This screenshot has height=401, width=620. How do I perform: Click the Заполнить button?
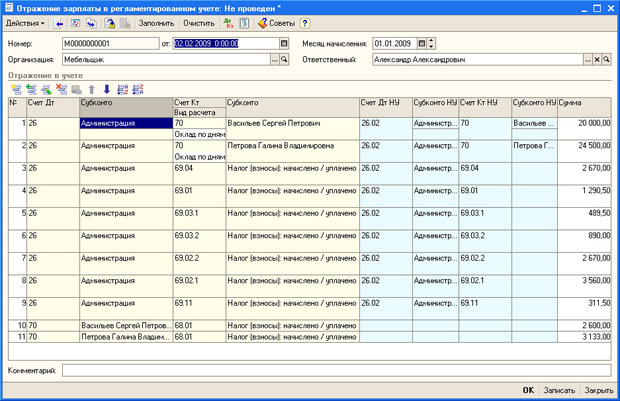click(156, 23)
